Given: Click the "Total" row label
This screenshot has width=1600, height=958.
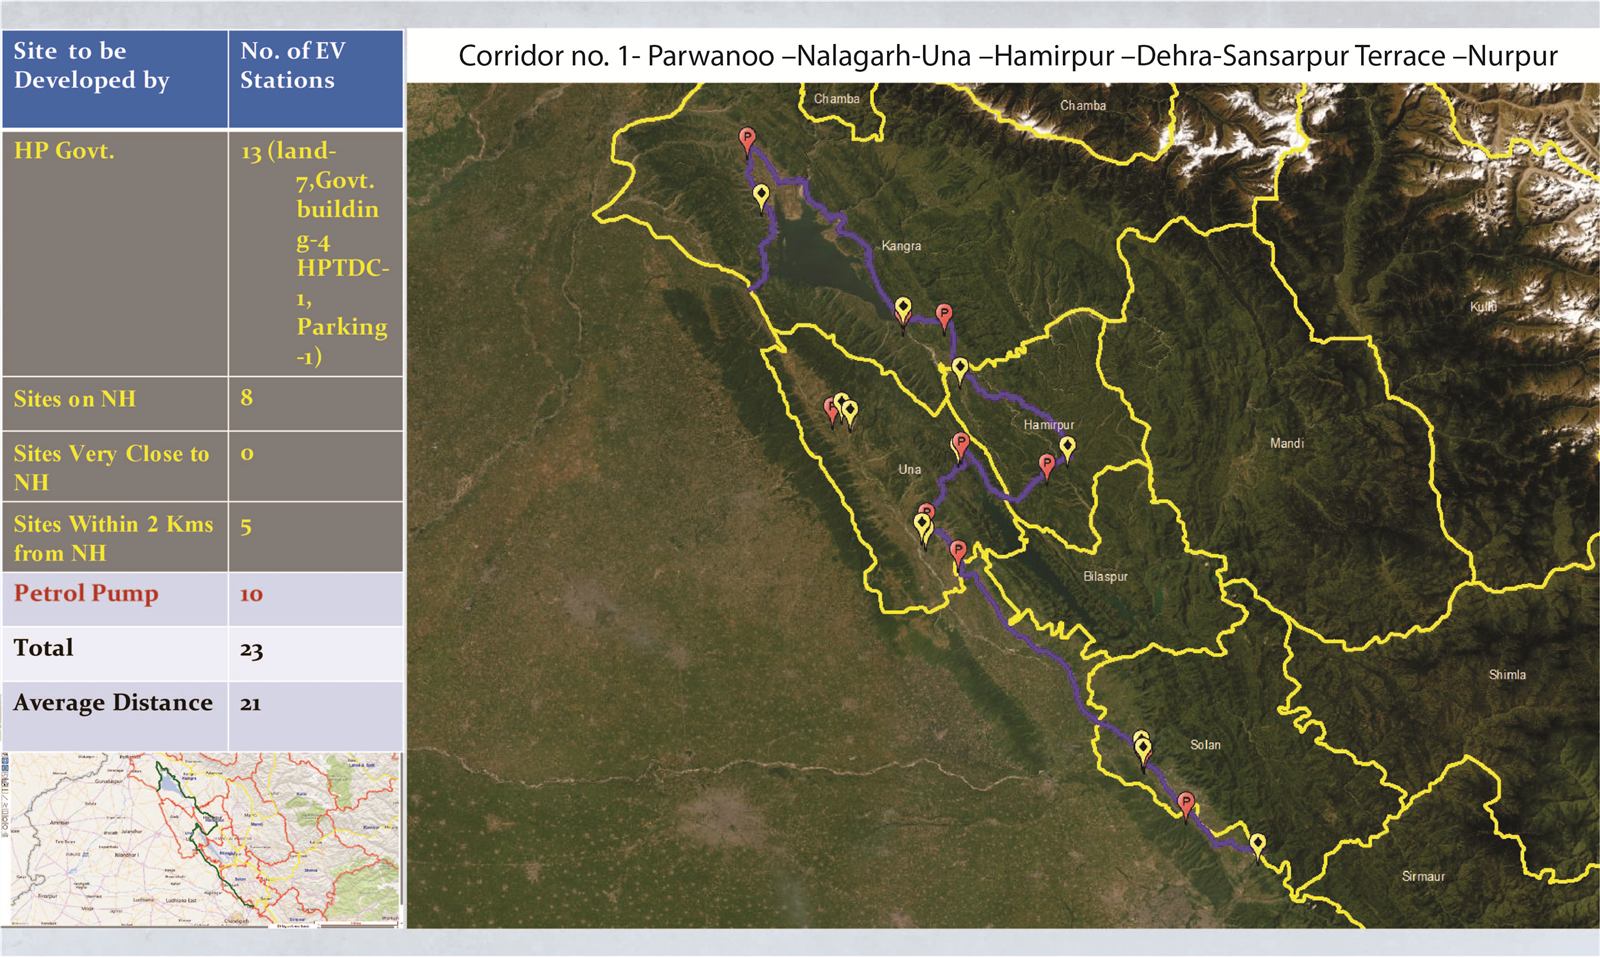Looking at the screenshot, I should pos(44,648).
